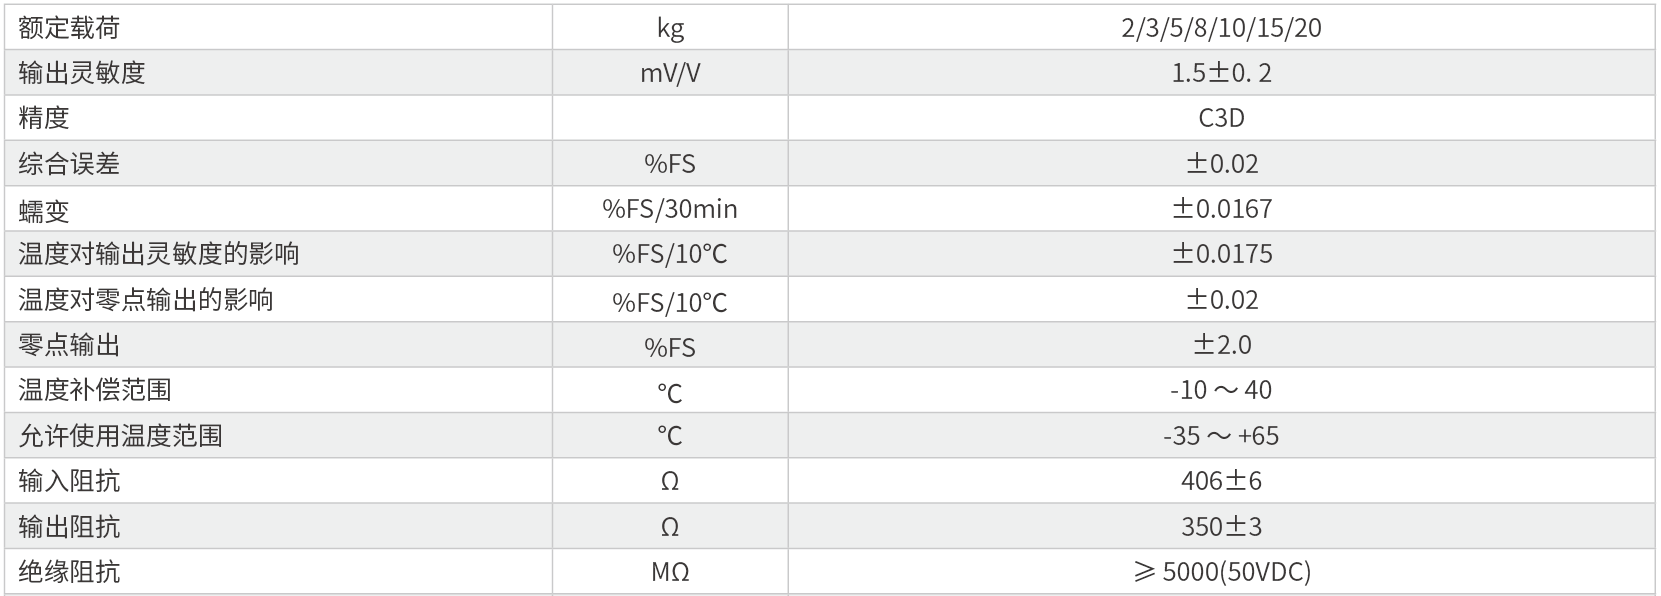Click the -10～40 compensation range value
1661x596 pixels.
pos(1221,390)
